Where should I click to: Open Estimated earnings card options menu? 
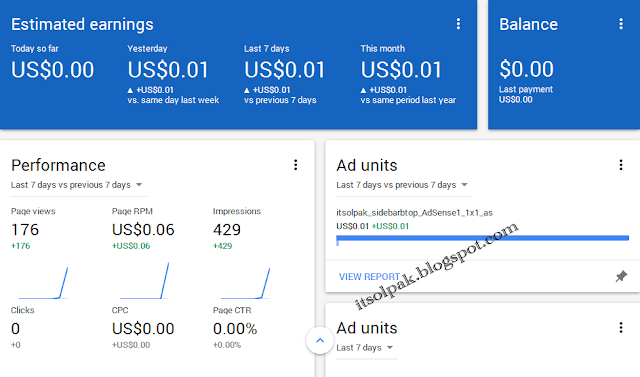point(458,24)
